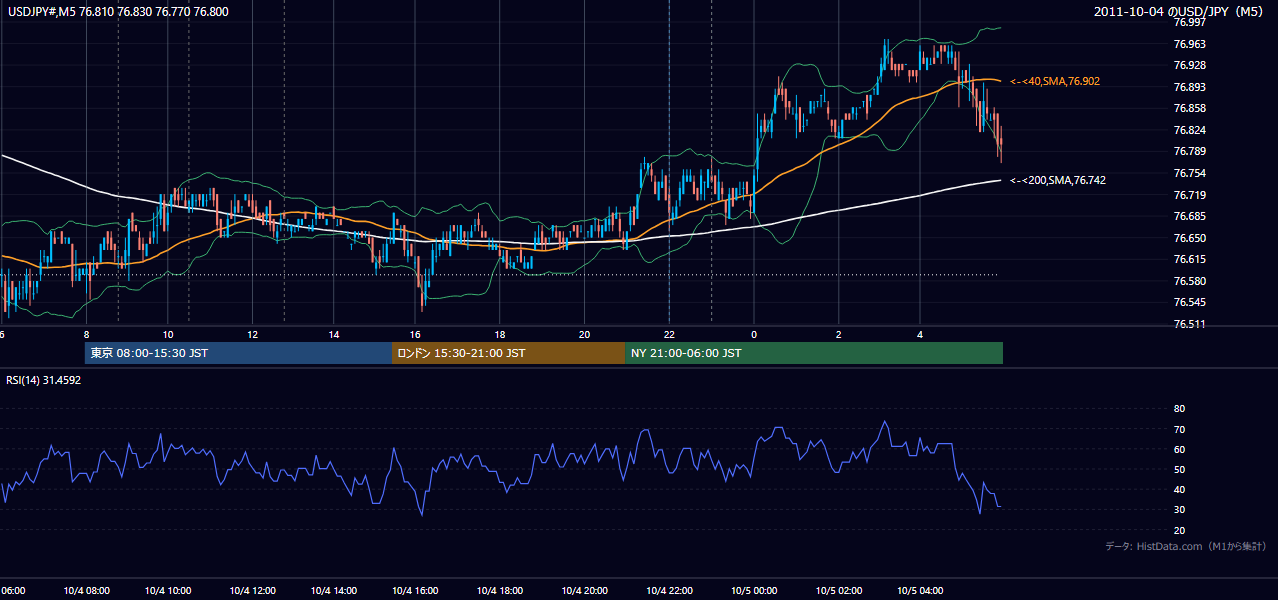
Task: Select the NY 21:00-06:00 JST session bar
Action: point(814,353)
